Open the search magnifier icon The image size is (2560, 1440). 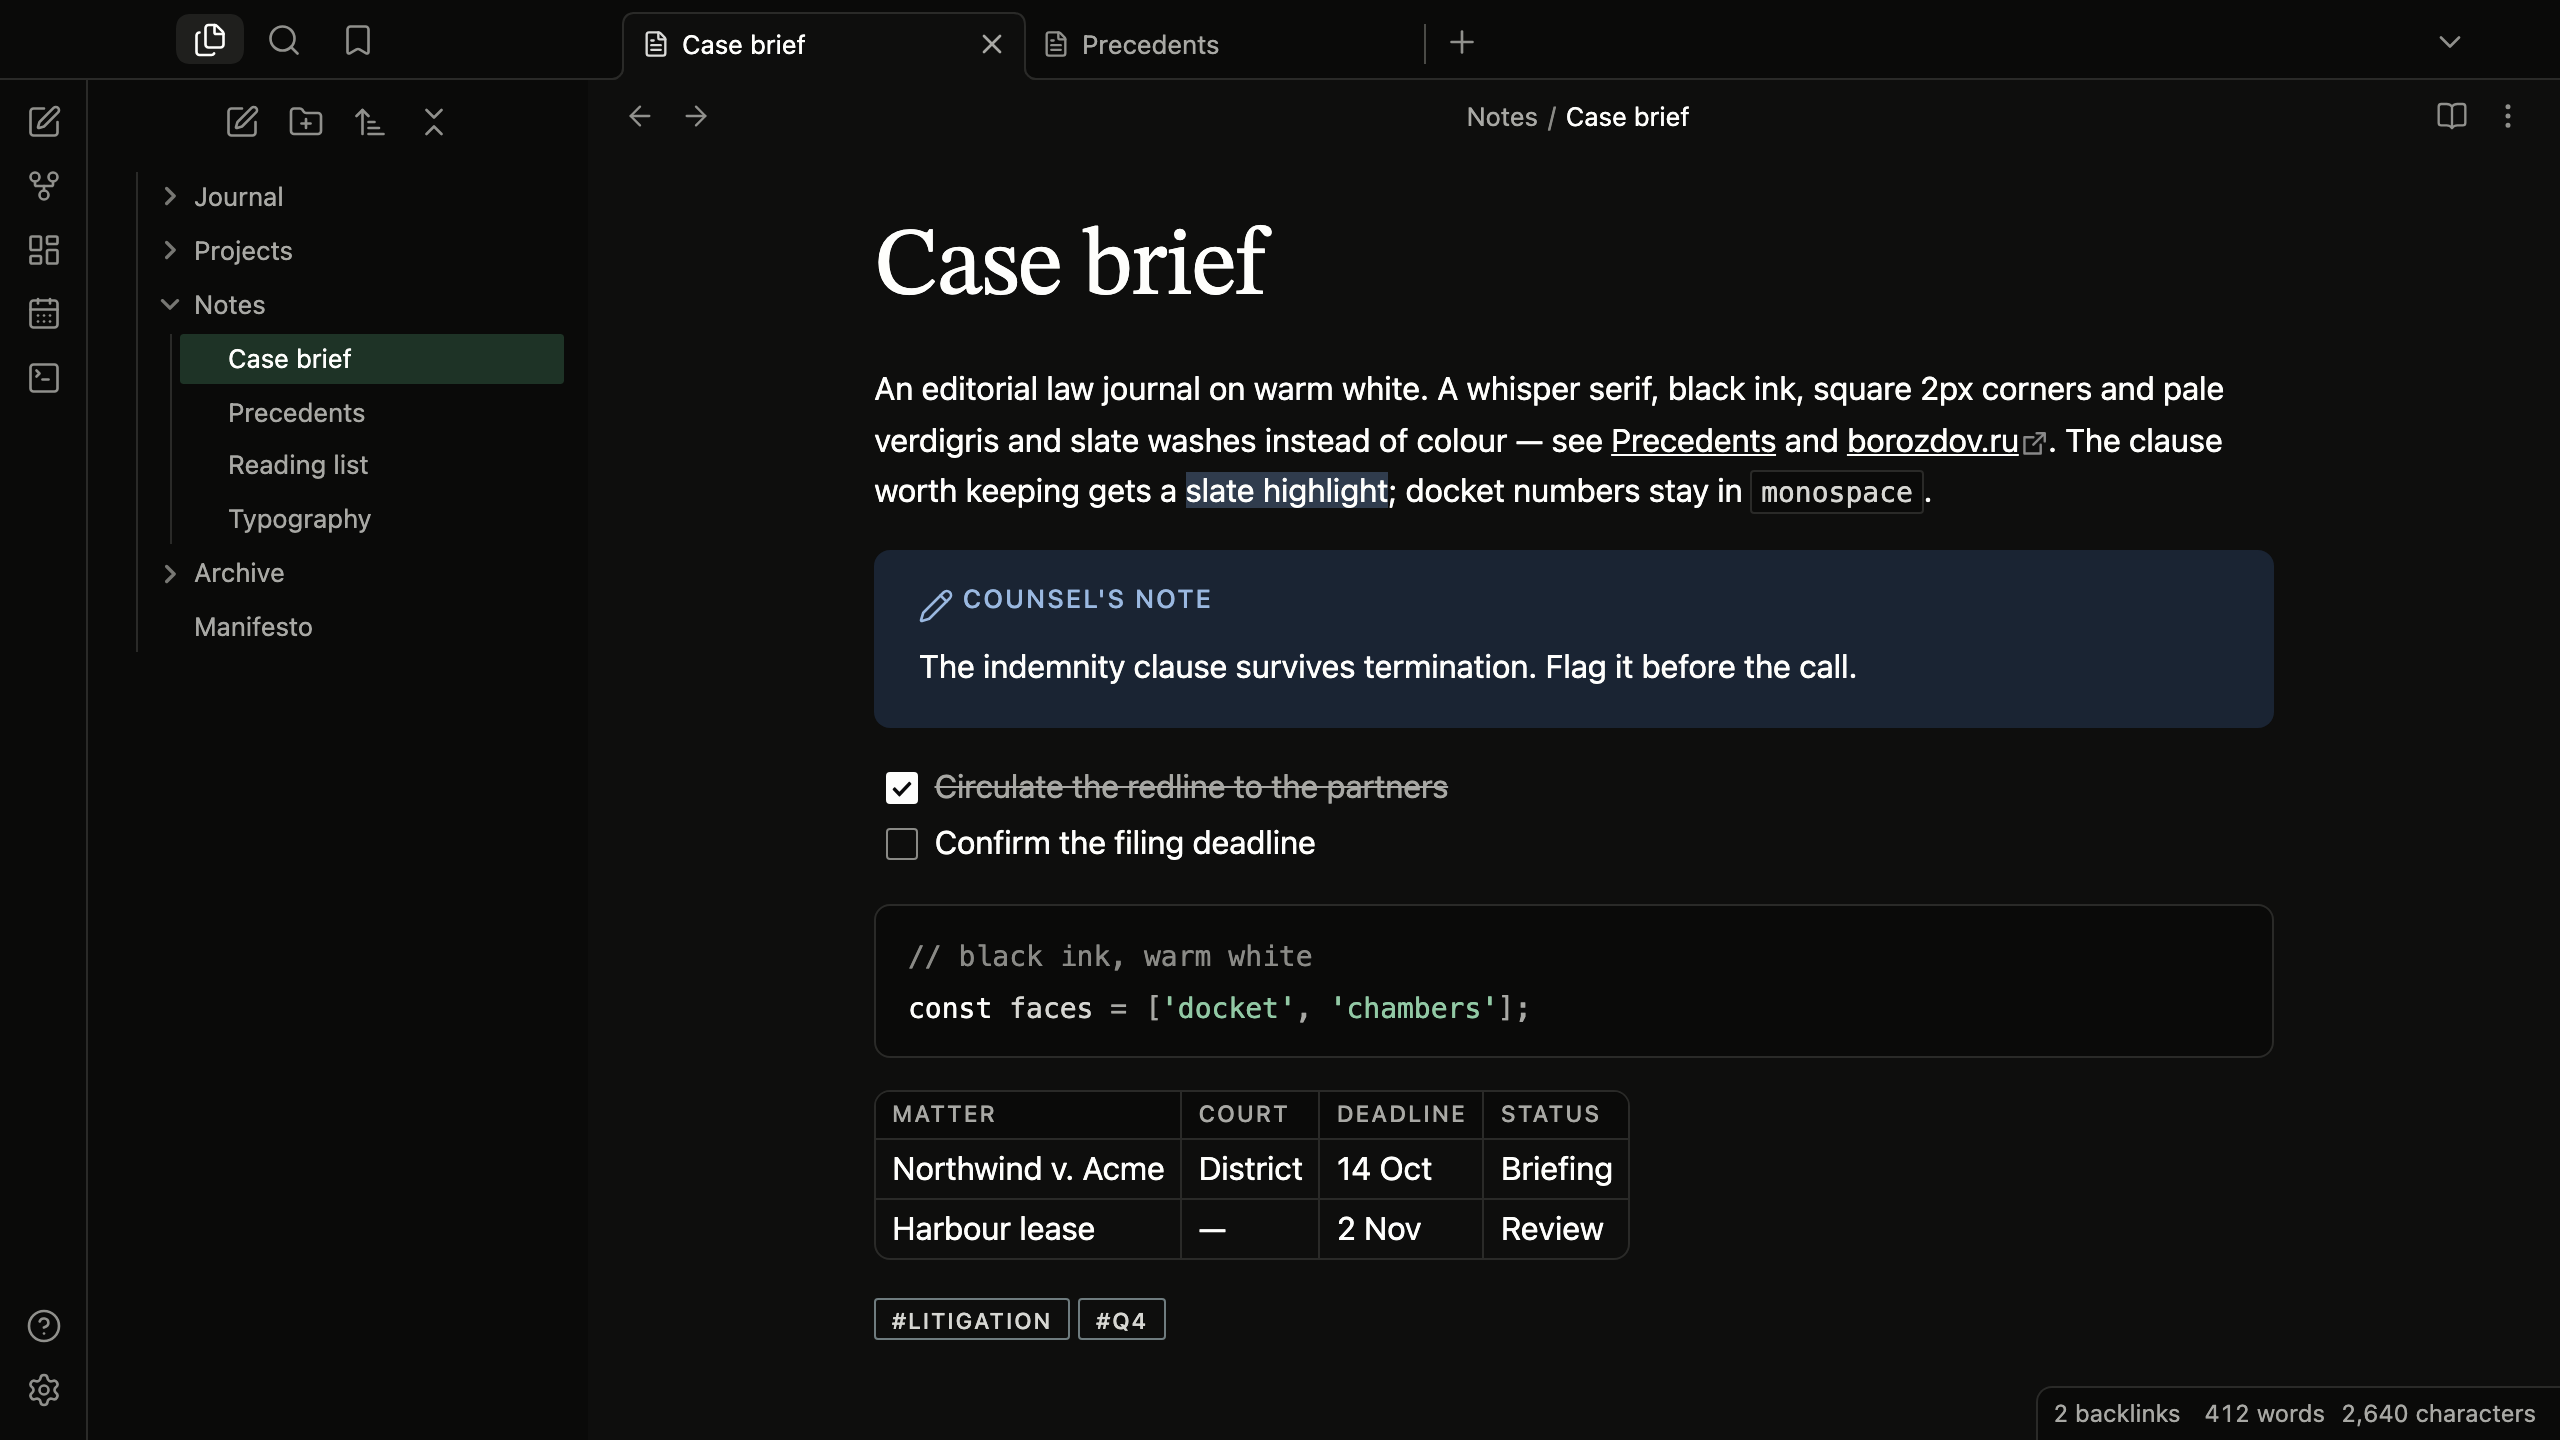tap(284, 40)
